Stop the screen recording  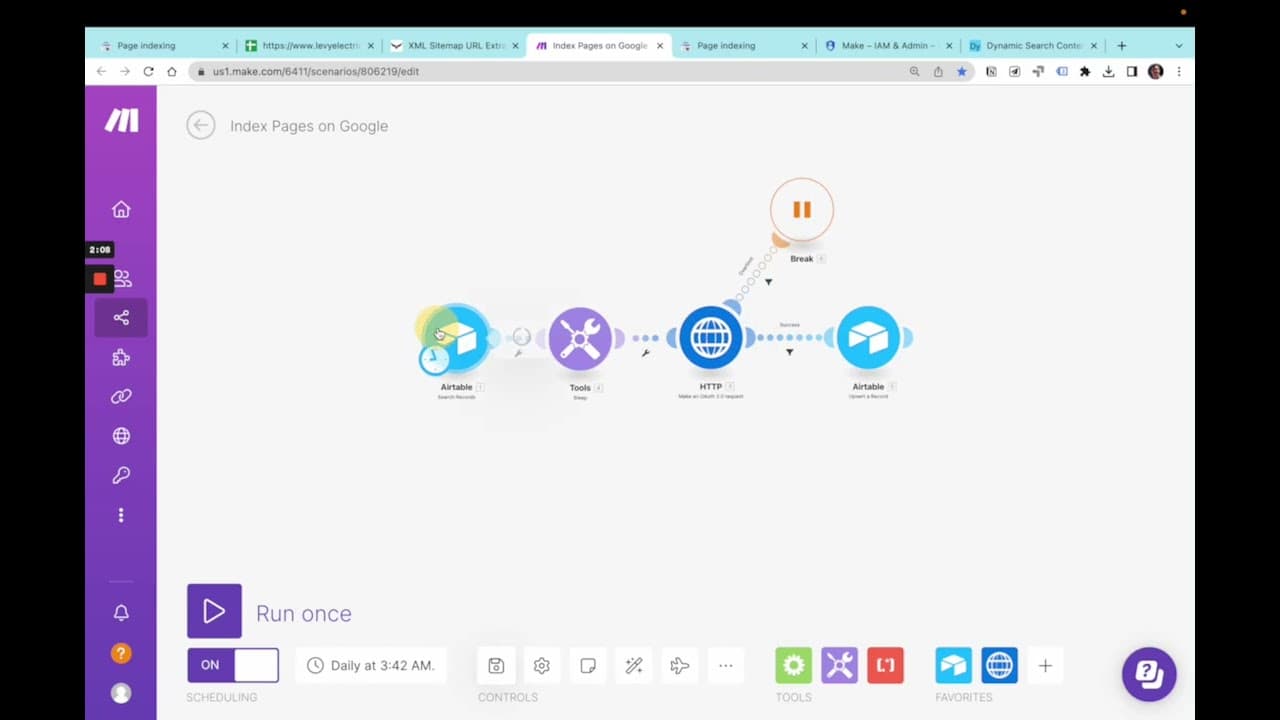99,278
